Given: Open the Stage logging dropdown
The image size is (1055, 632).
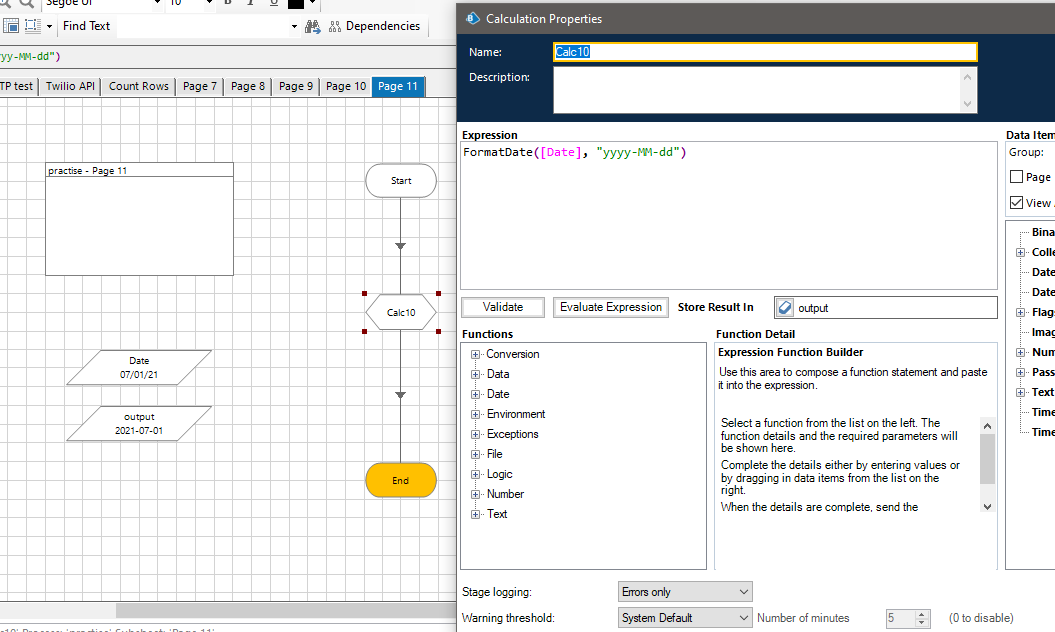Looking at the screenshot, I should [685, 592].
